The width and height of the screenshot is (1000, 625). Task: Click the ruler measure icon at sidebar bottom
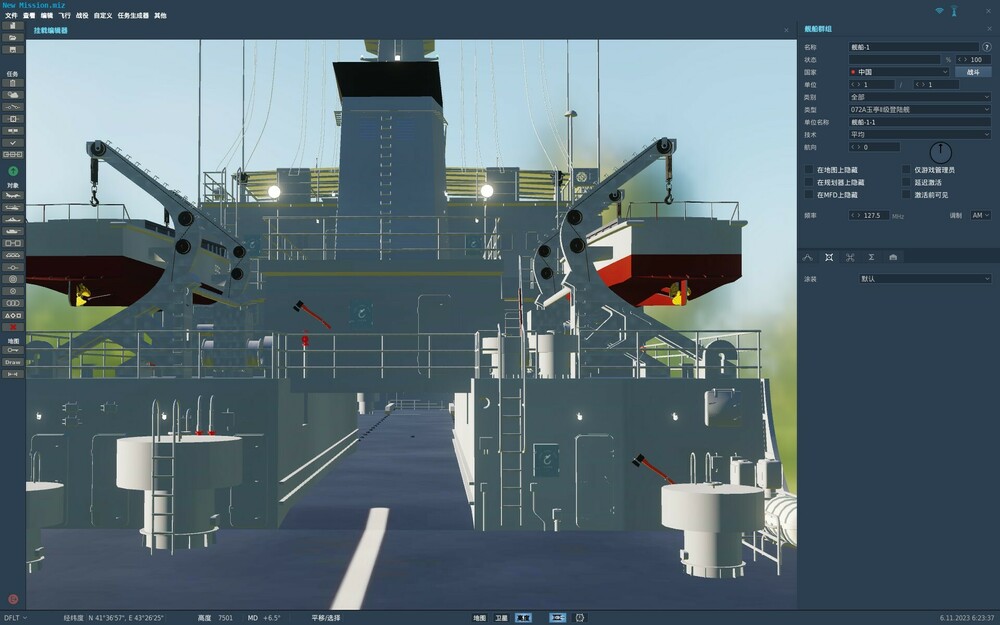click(x=12, y=374)
